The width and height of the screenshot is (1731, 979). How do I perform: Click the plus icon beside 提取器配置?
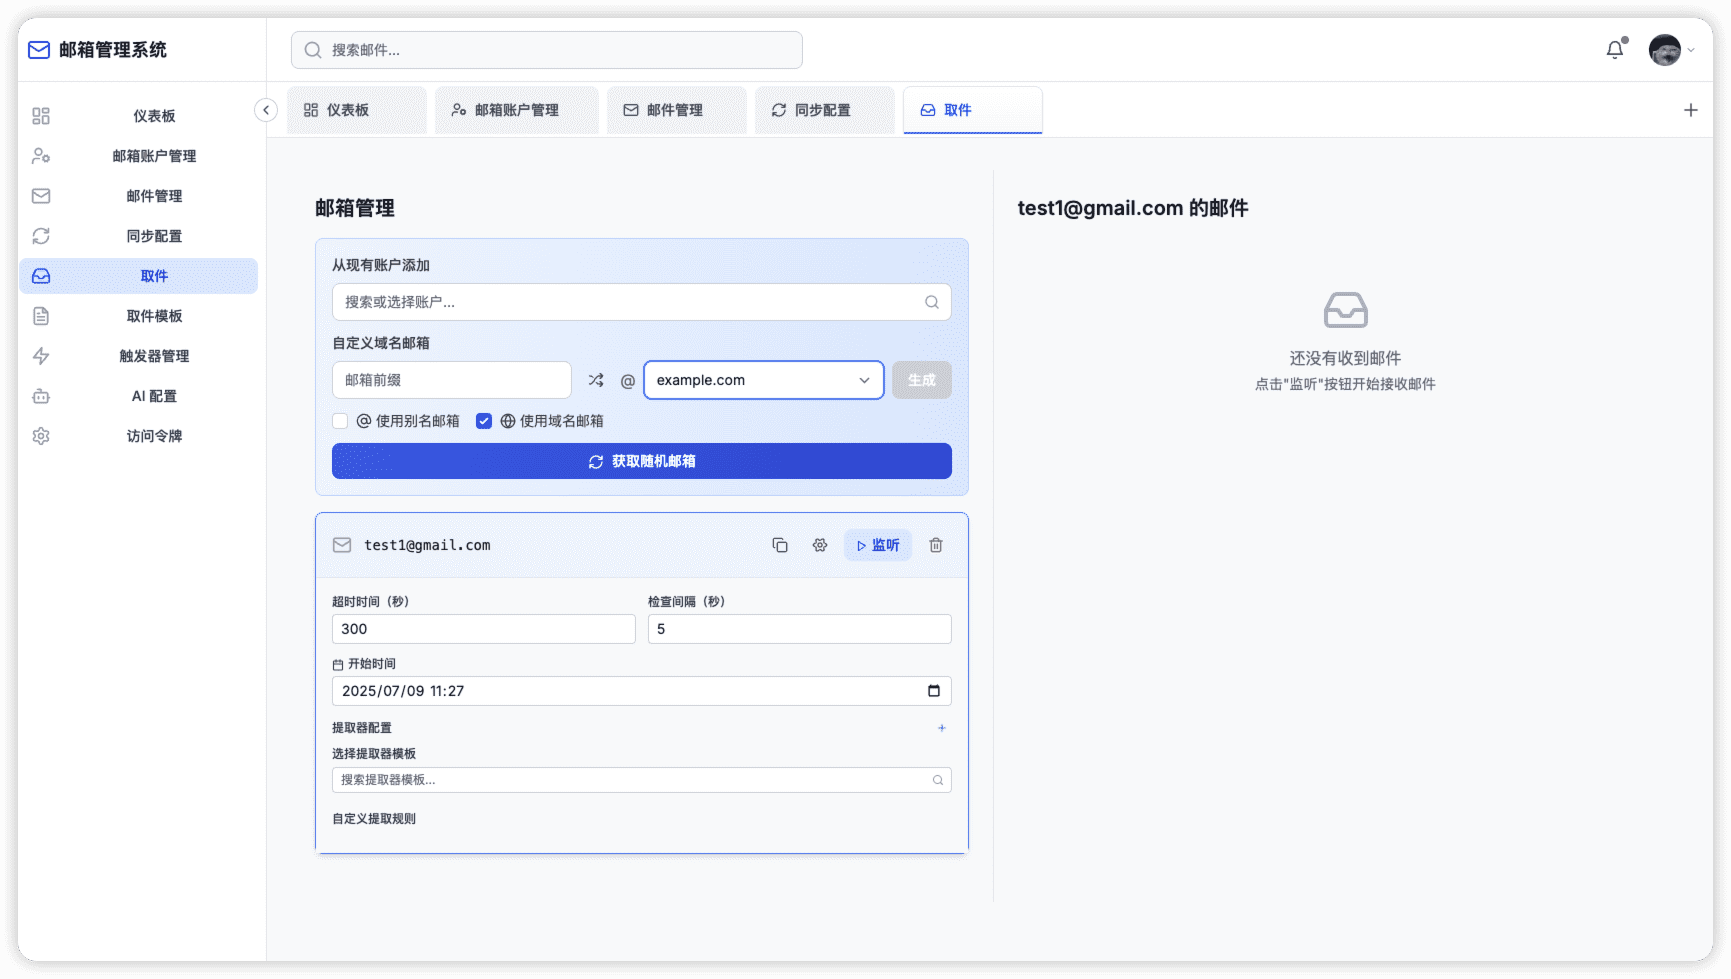tap(942, 728)
